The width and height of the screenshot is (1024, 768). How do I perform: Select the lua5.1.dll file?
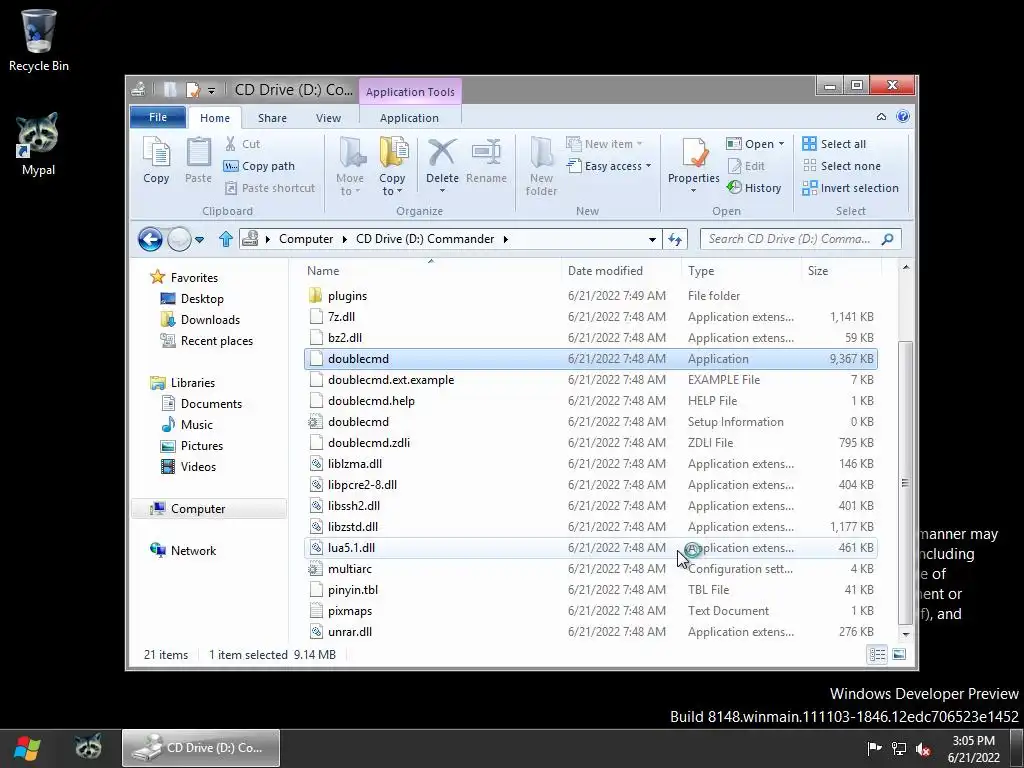[591, 548]
